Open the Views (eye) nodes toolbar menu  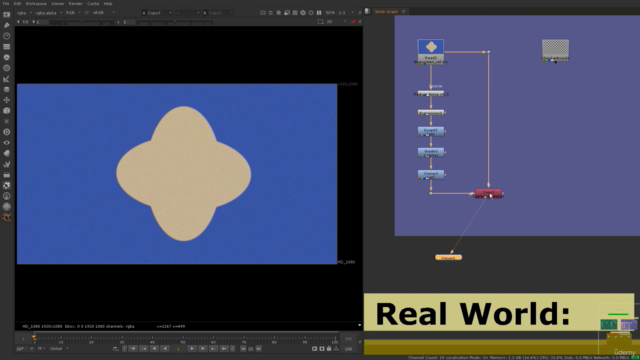7,143
